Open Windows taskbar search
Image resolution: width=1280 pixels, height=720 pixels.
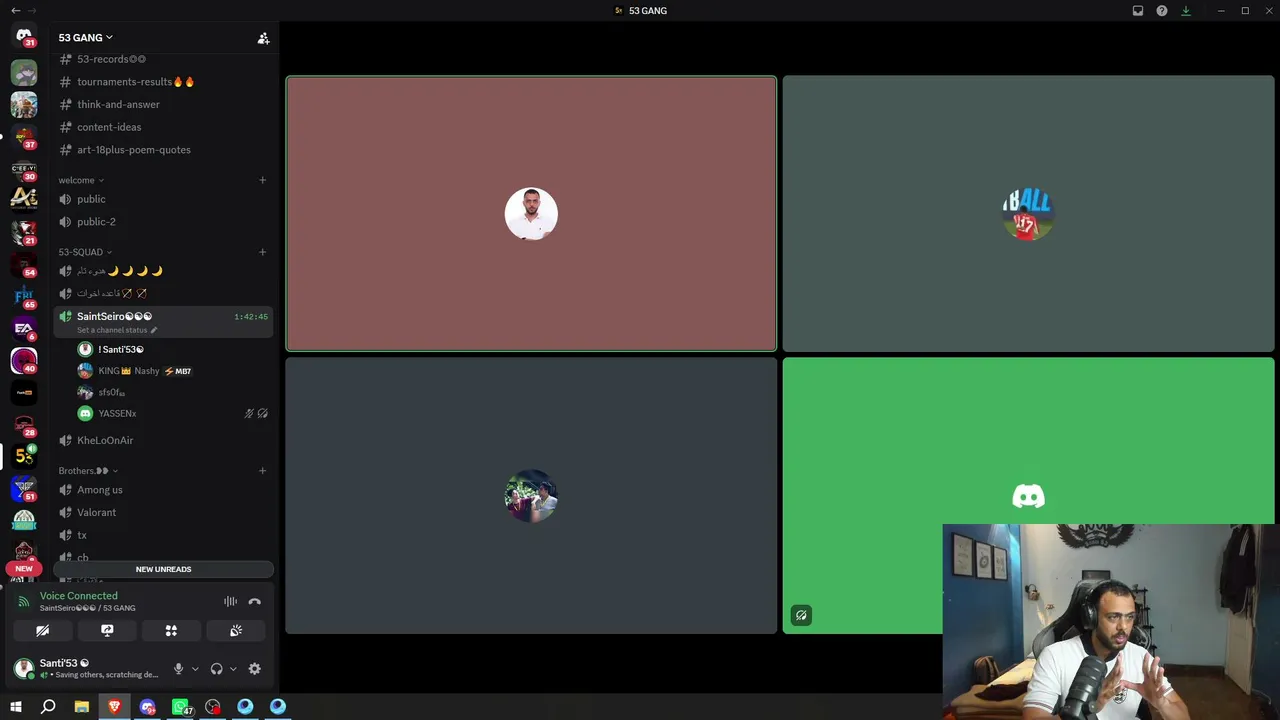48,707
